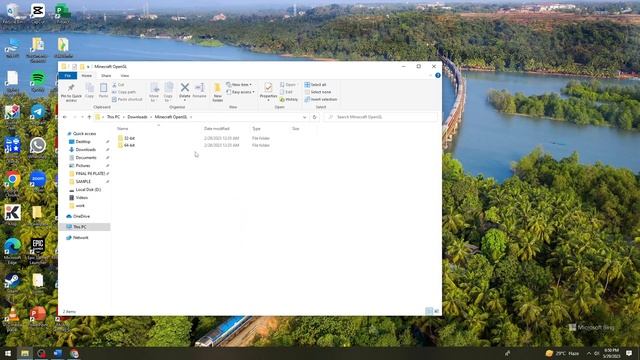This screenshot has height=360, width=640.
Task: Switch to the details view layout button
Action: [429, 311]
